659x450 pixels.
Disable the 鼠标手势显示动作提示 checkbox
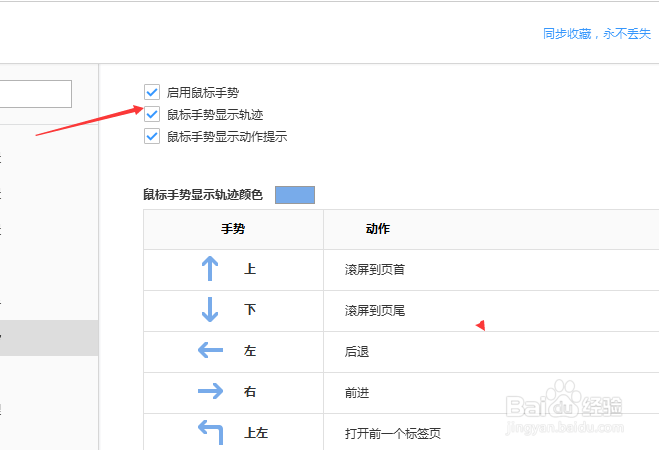[152, 136]
